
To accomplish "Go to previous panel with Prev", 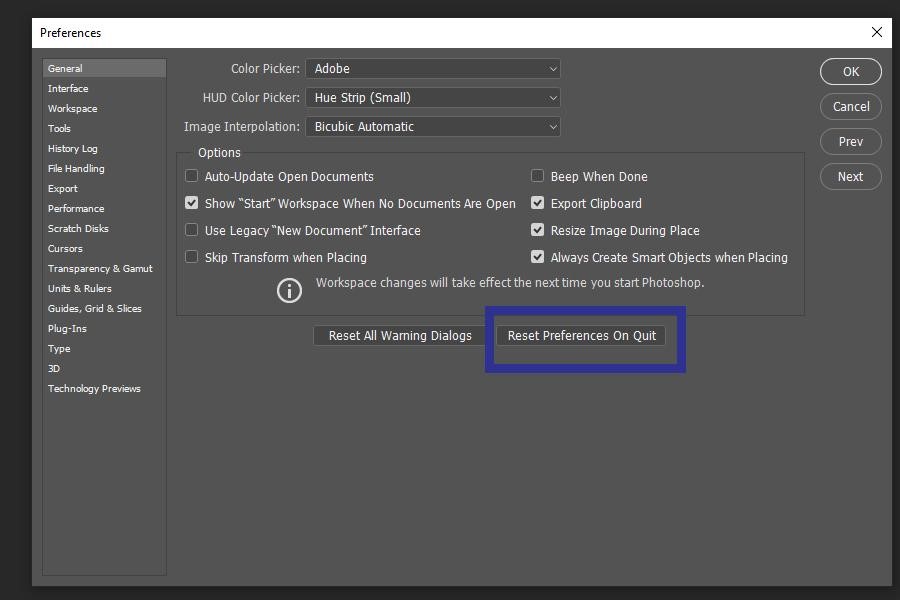I will click(x=851, y=142).
